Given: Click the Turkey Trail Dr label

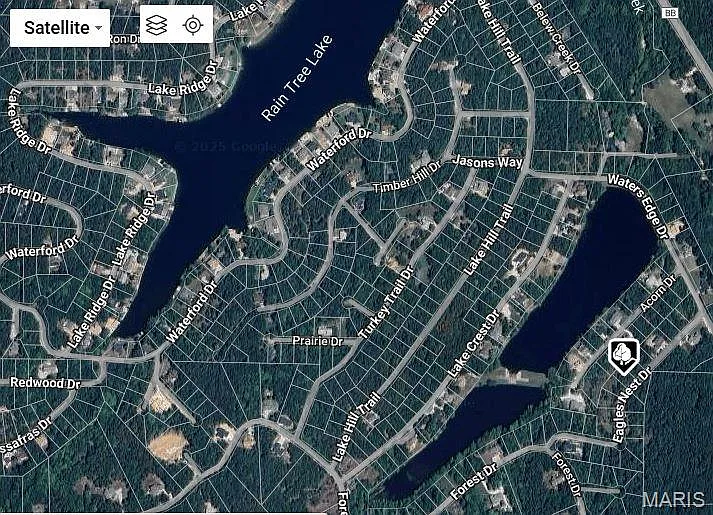Looking at the screenshot, I should coord(387,302).
